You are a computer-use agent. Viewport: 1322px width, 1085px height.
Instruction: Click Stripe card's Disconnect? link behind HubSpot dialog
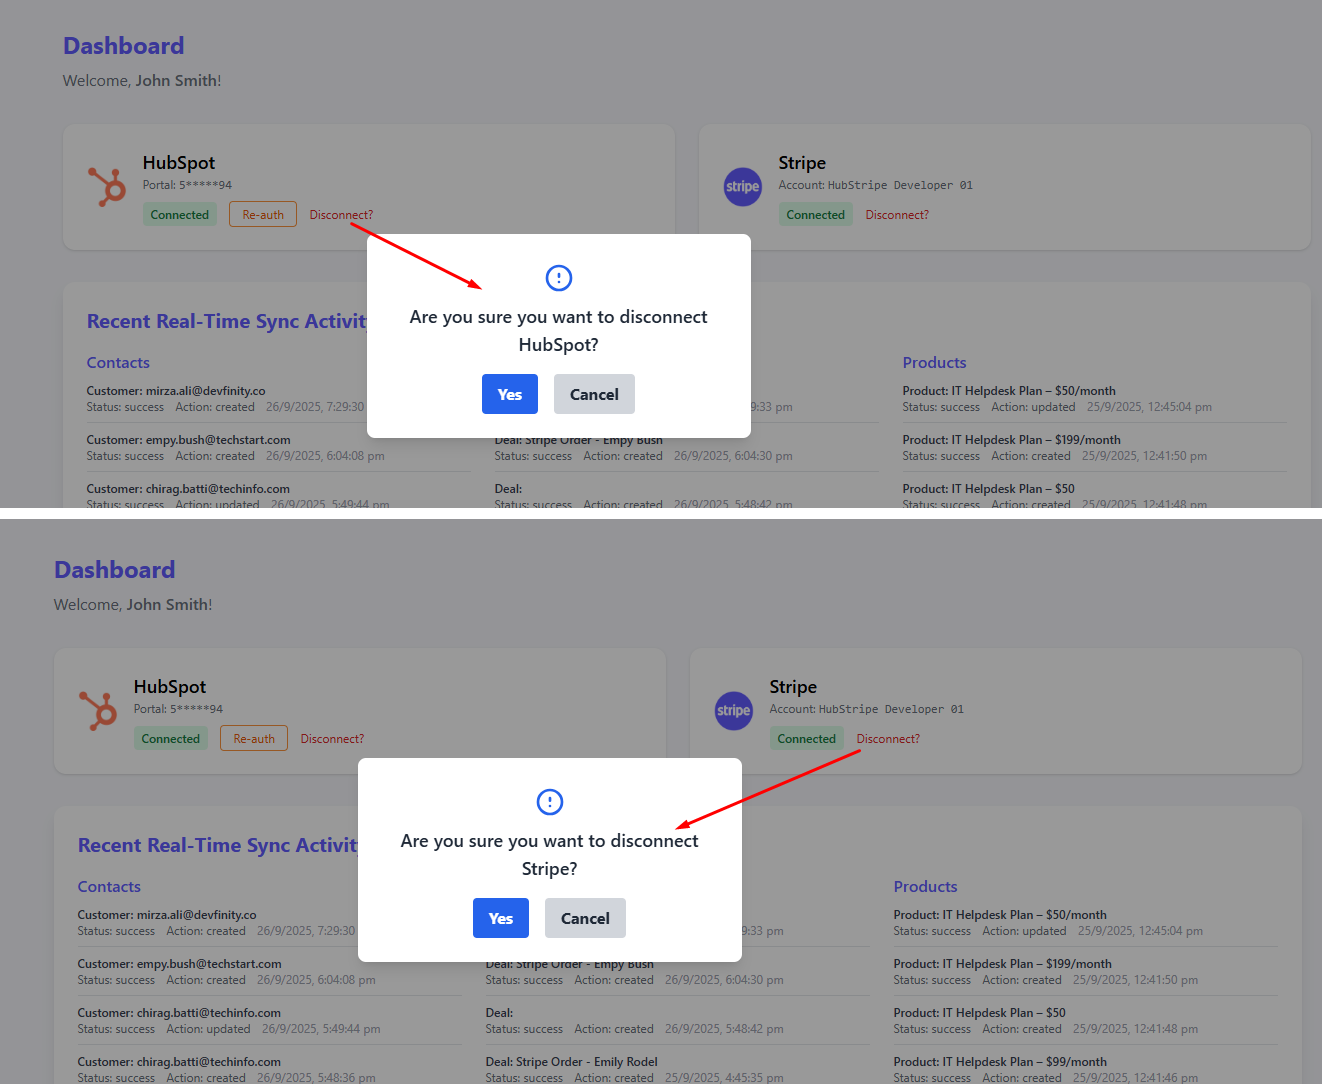[897, 215]
